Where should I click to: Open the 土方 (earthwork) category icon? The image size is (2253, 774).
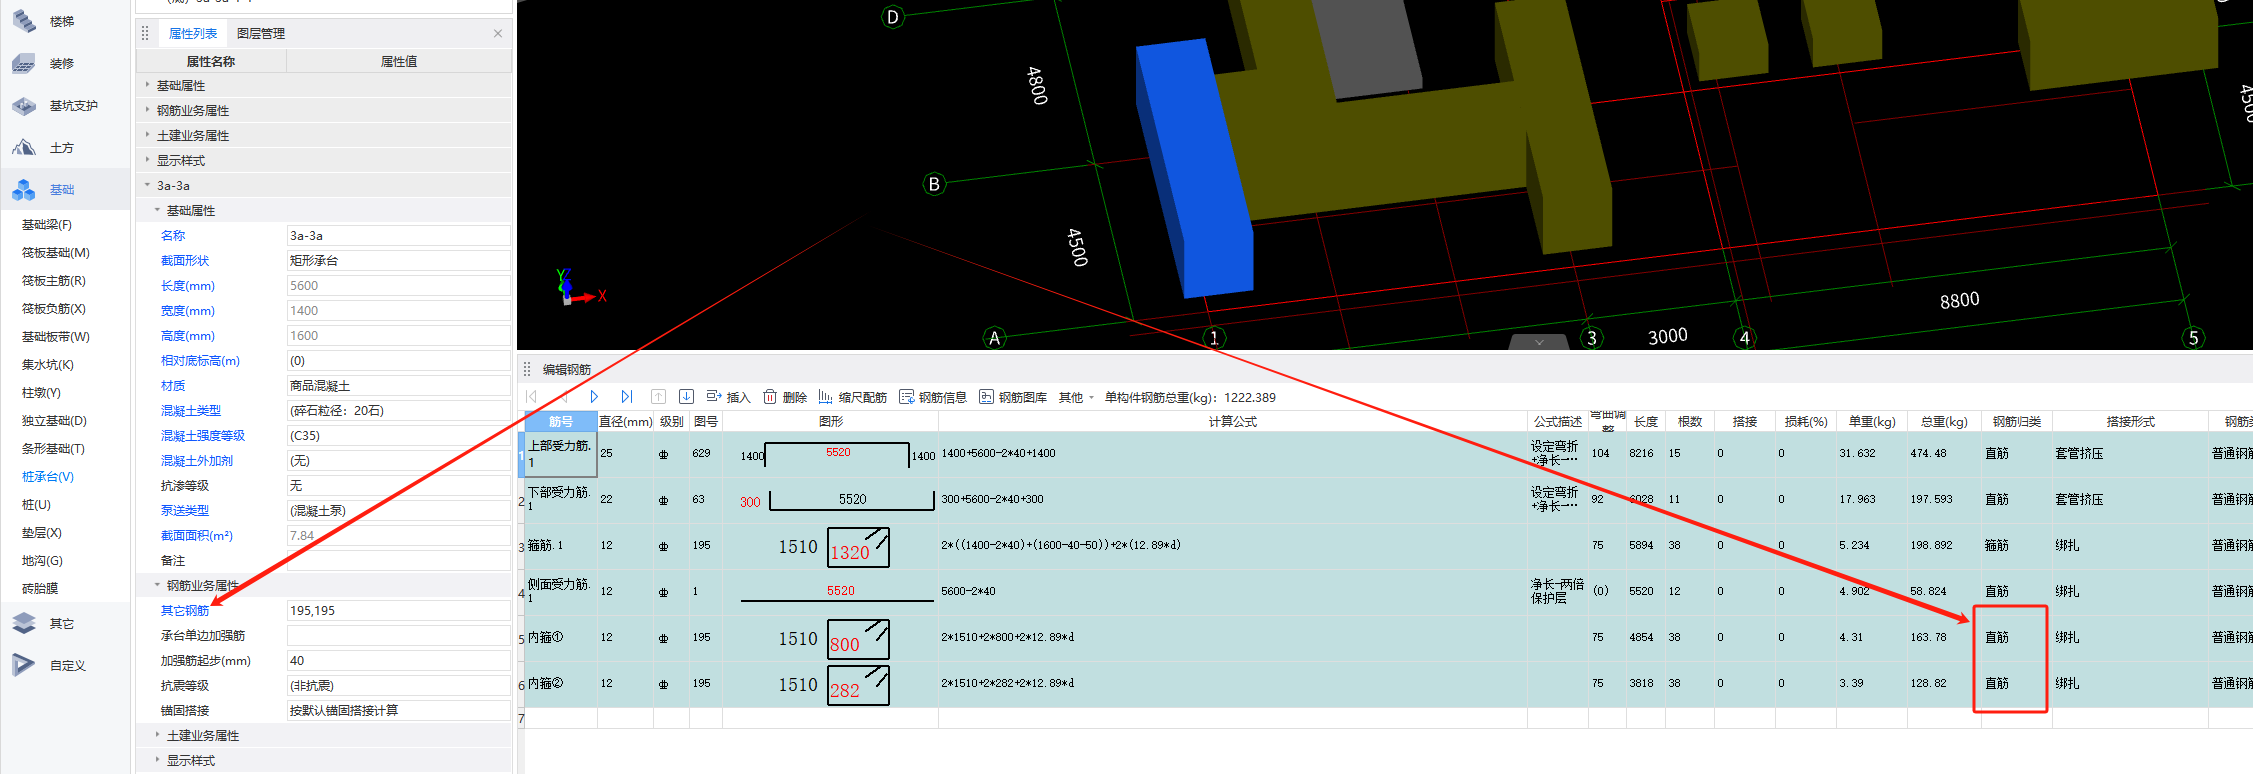(25, 147)
